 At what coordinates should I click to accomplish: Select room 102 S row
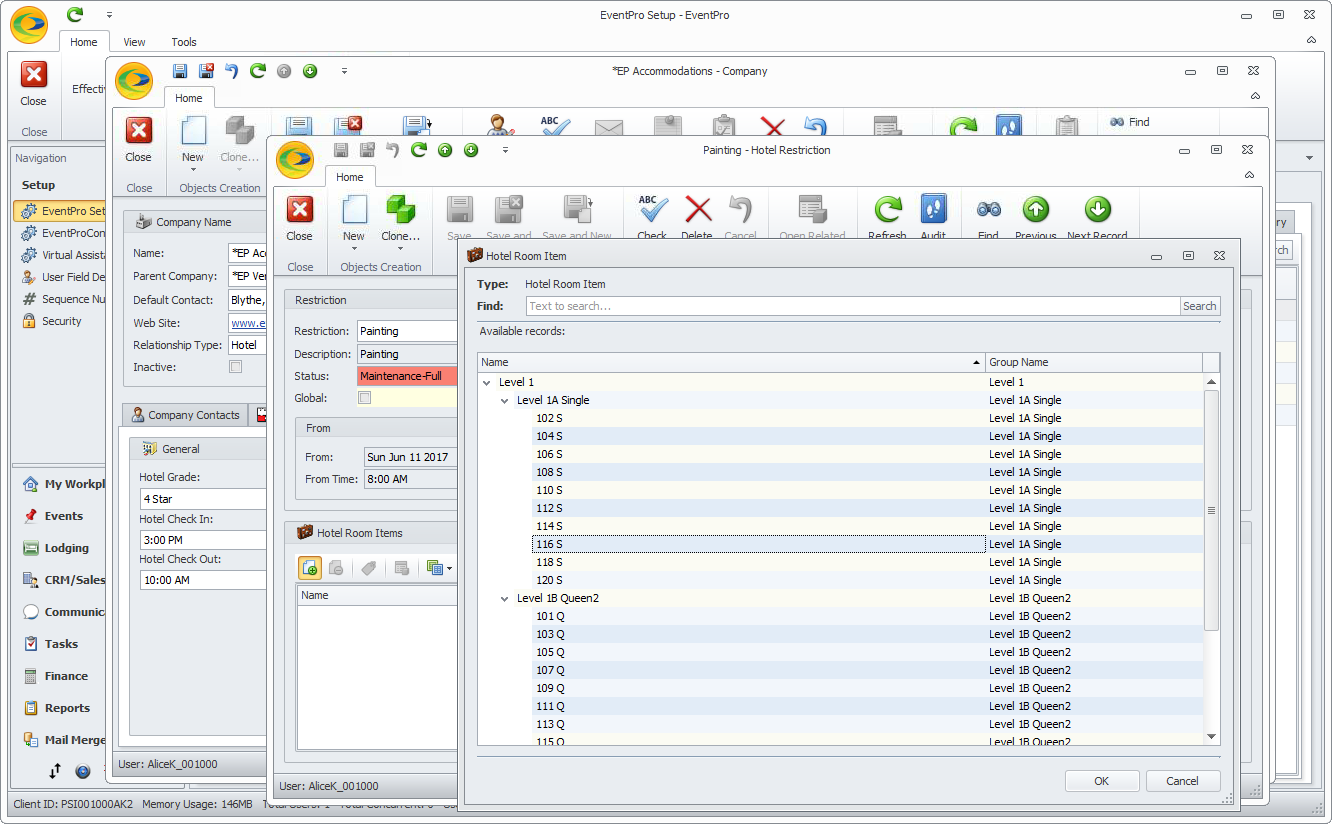(841, 418)
